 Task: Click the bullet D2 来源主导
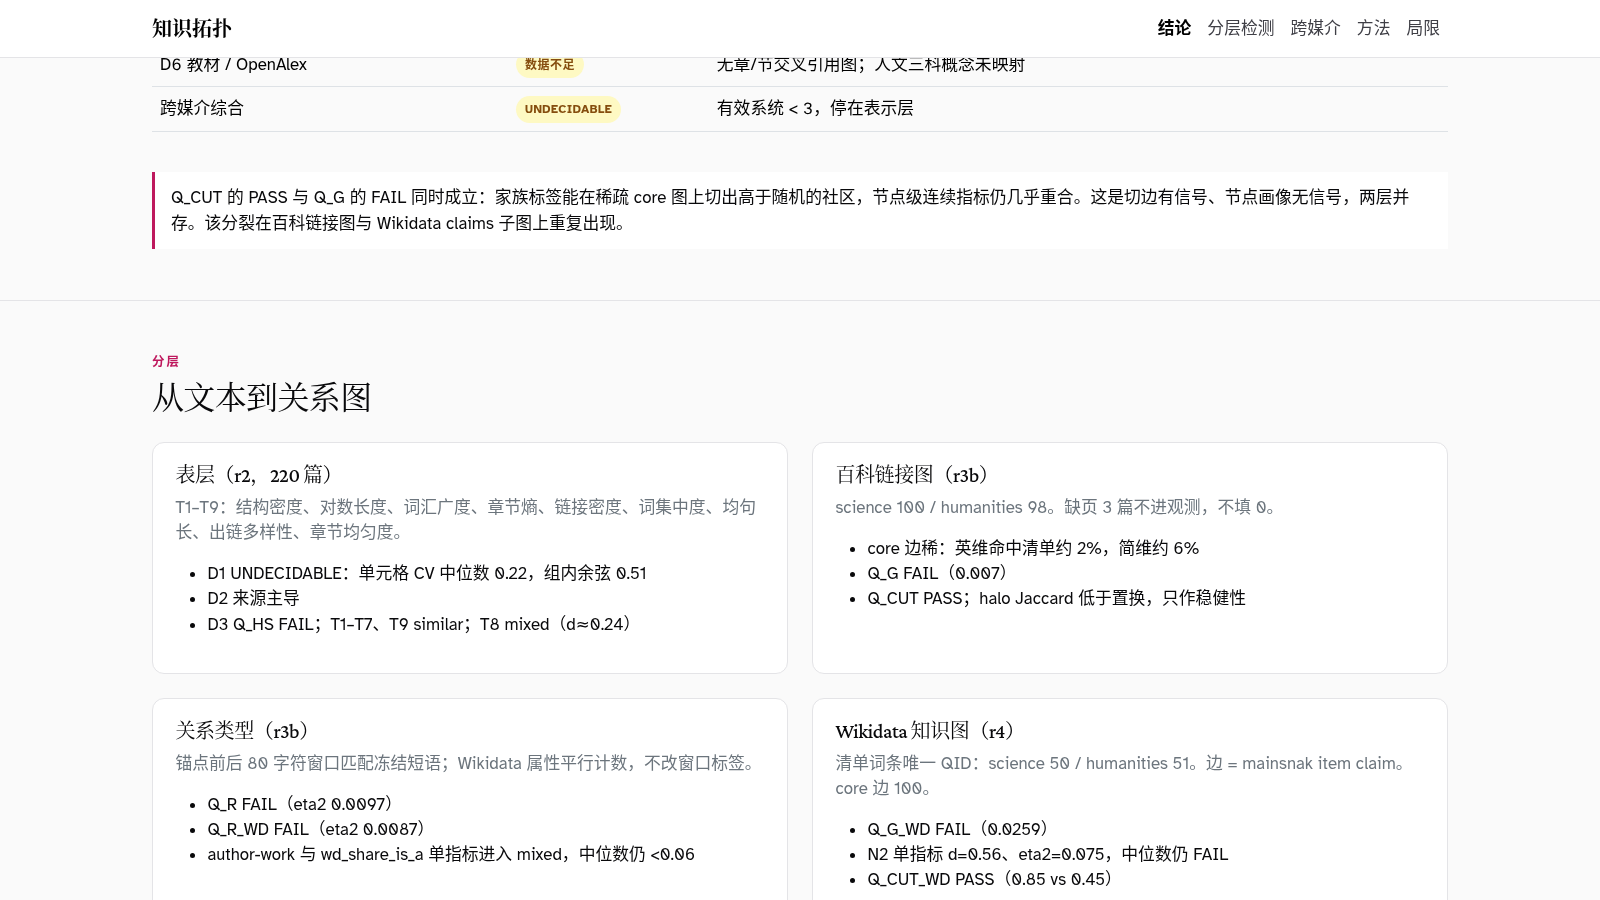click(254, 598)
